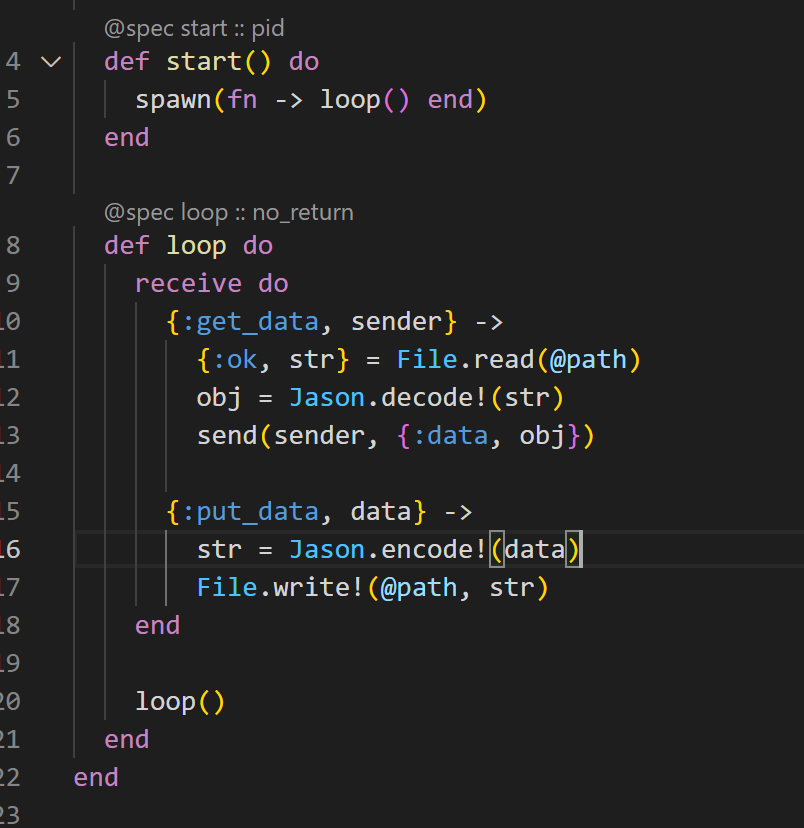Image resolution: width=804 pixels, height=828 pixels.
Task: Click write! in the File.write! call
Action: tap(318, 588)
